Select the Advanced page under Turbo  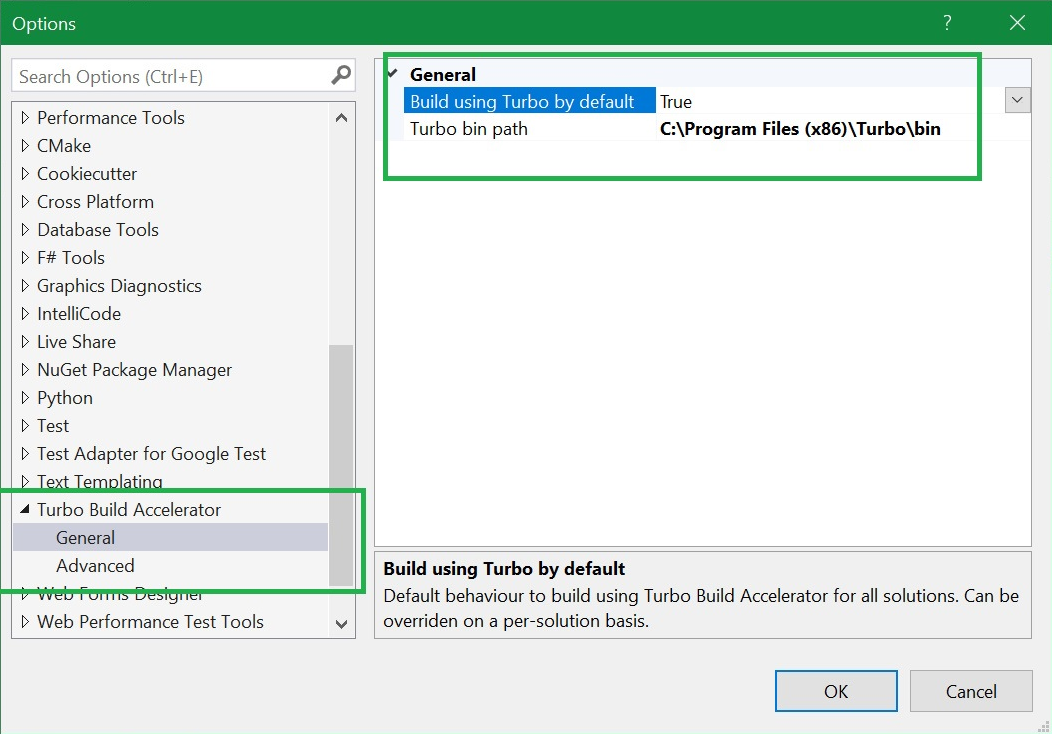(x=95, y=565)
